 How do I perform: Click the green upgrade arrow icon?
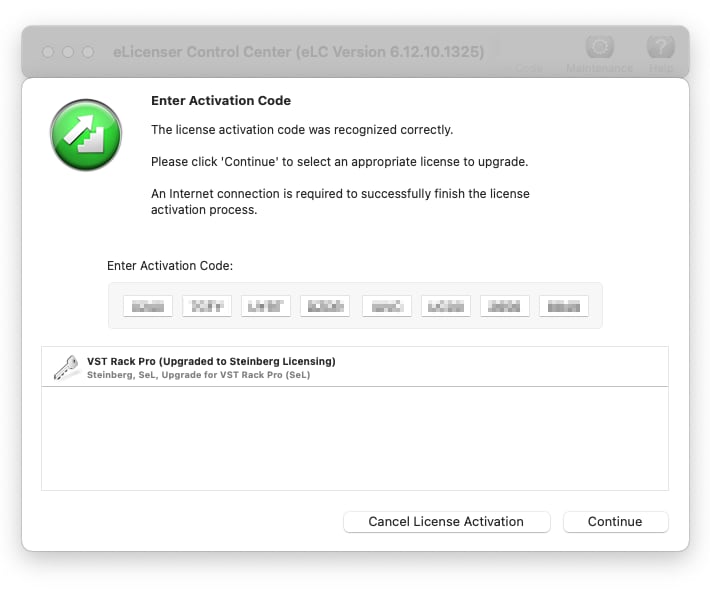pos(86,135)
